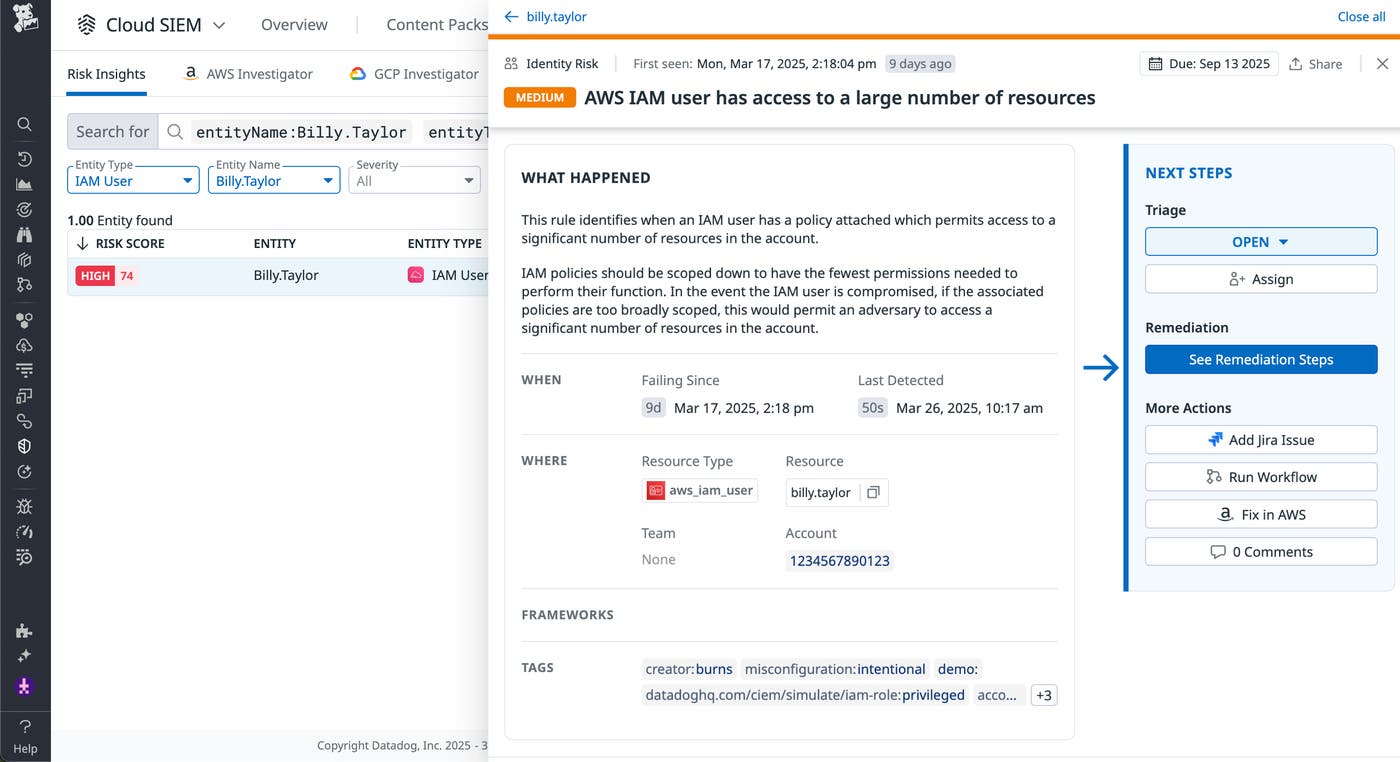Open search from the left sidebar magnifier
This screenshot has width=1400, height=762.
click(25, 124)
